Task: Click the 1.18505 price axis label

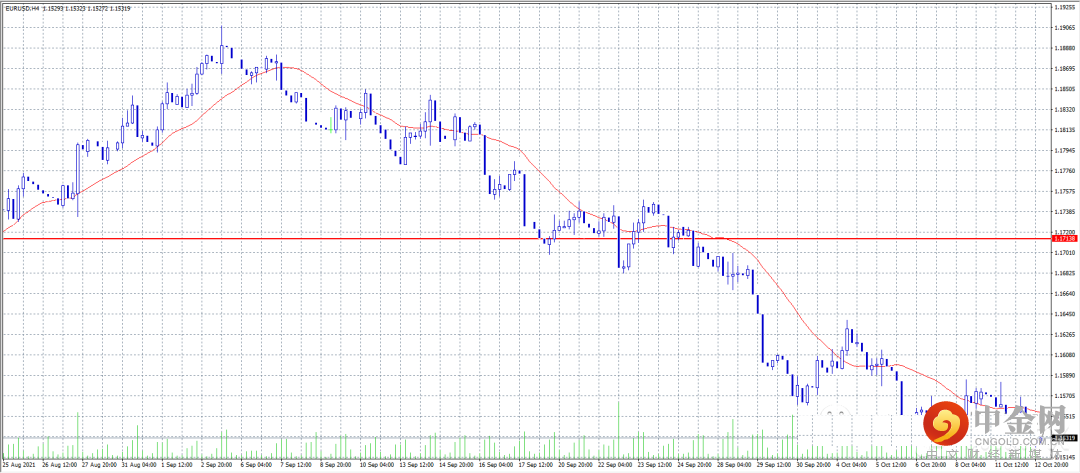Action: pos(1064,89)
